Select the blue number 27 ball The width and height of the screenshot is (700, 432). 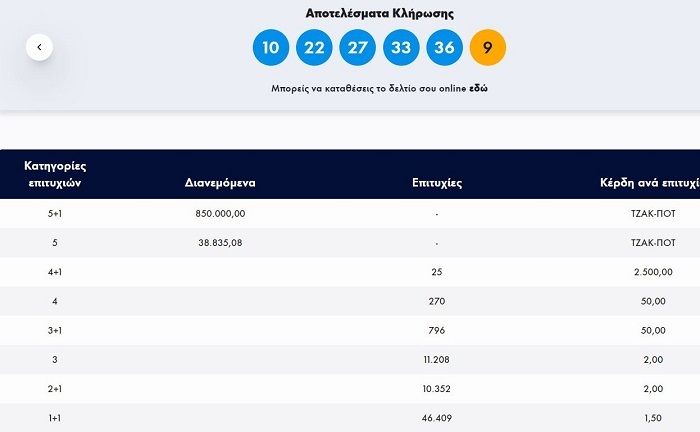click(357, 47)
